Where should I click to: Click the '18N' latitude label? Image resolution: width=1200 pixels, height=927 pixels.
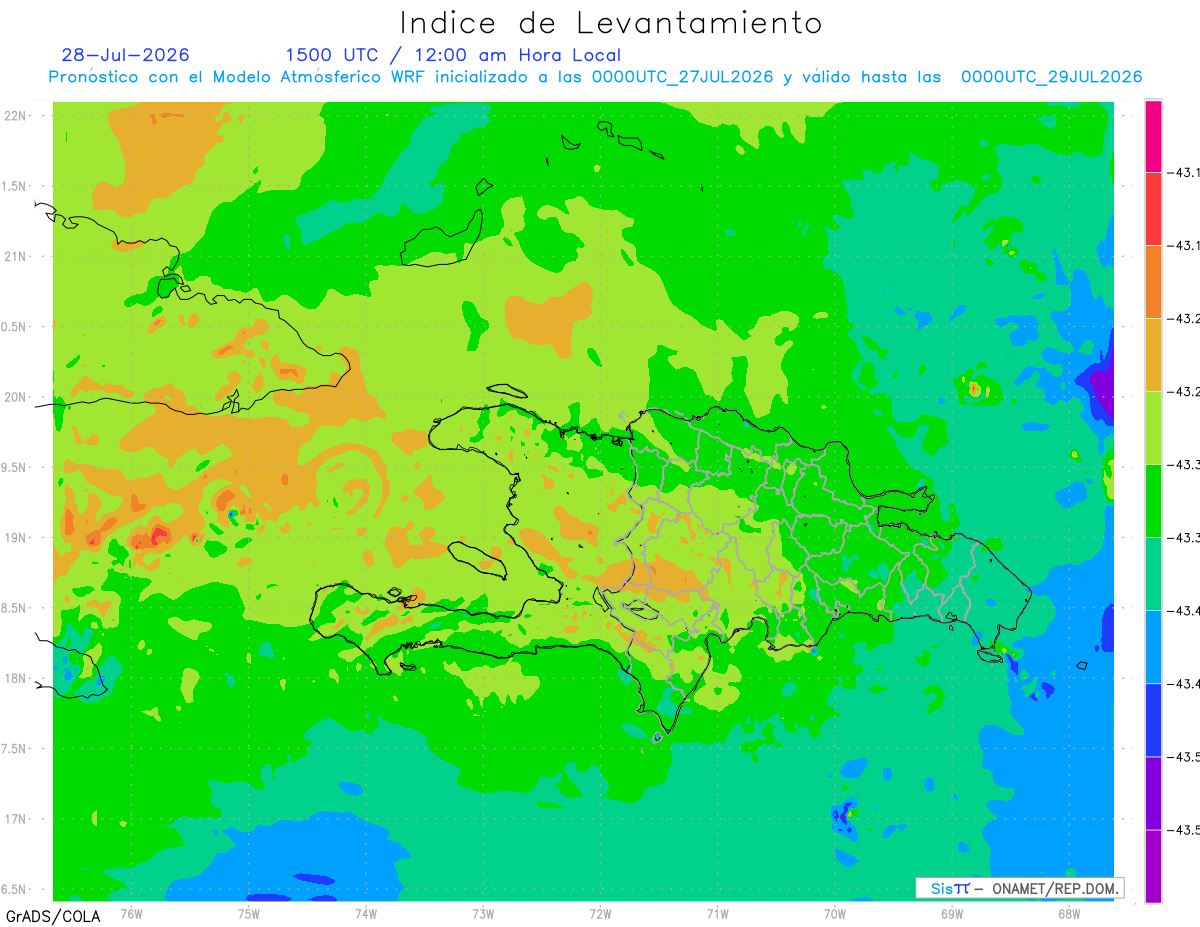tap(16, 679)
